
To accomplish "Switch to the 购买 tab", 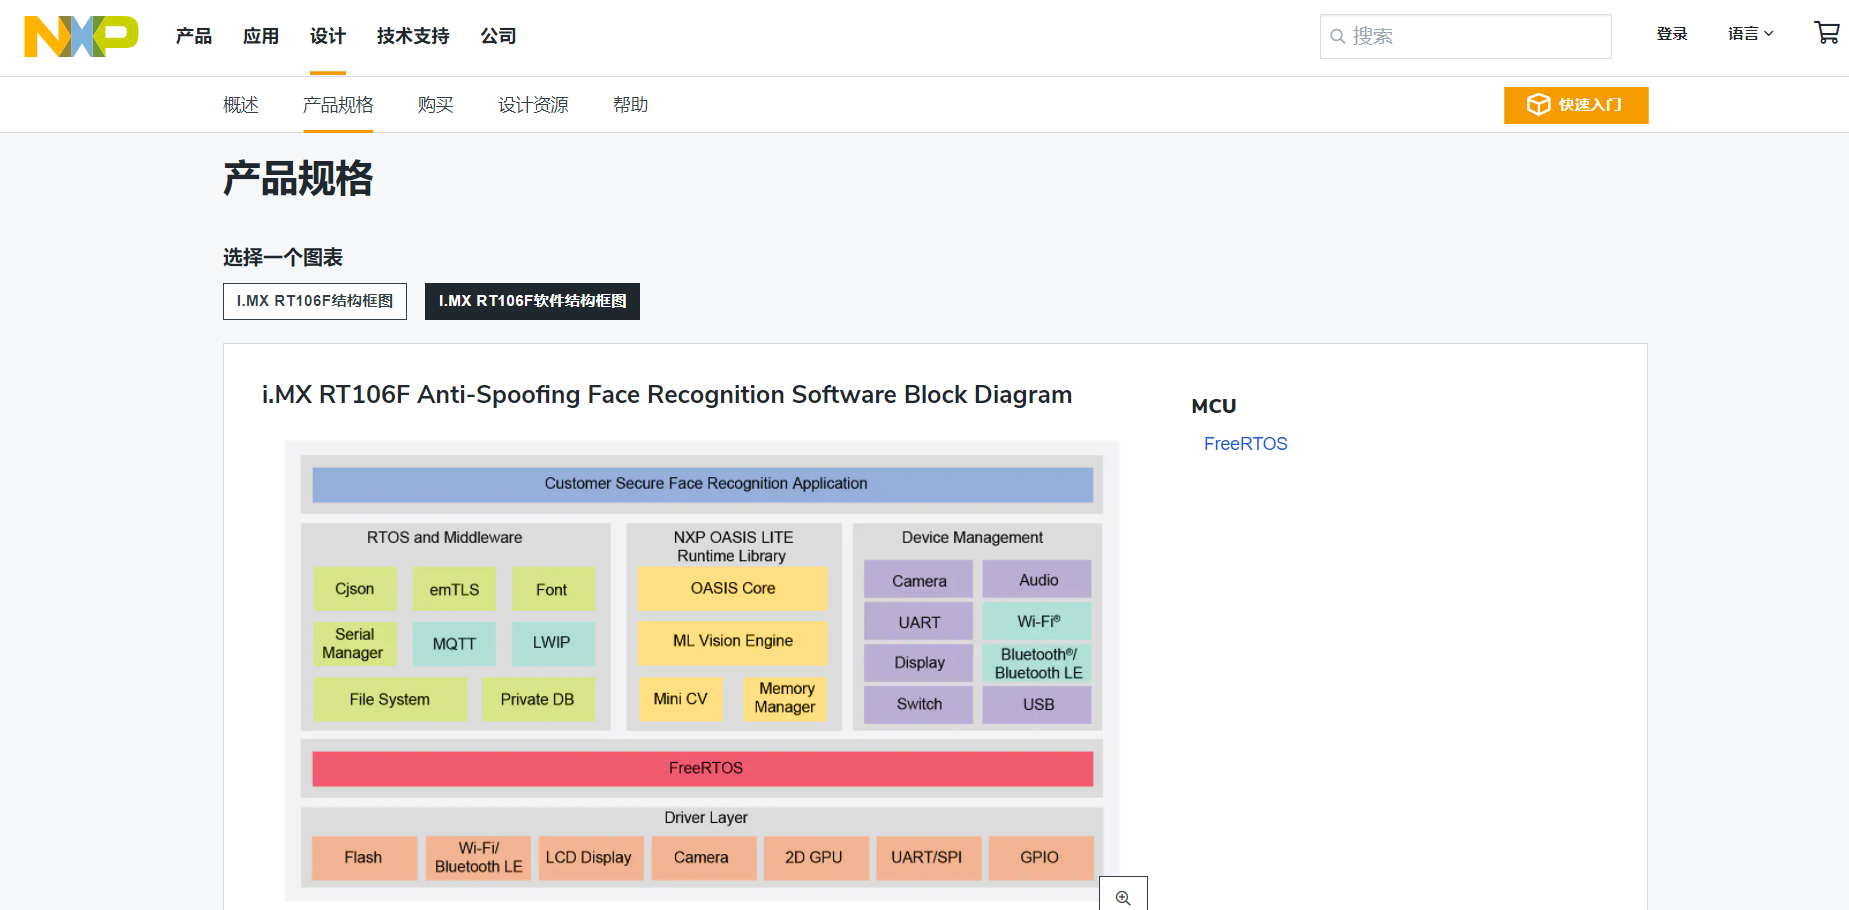I will [x=436, y=105].
